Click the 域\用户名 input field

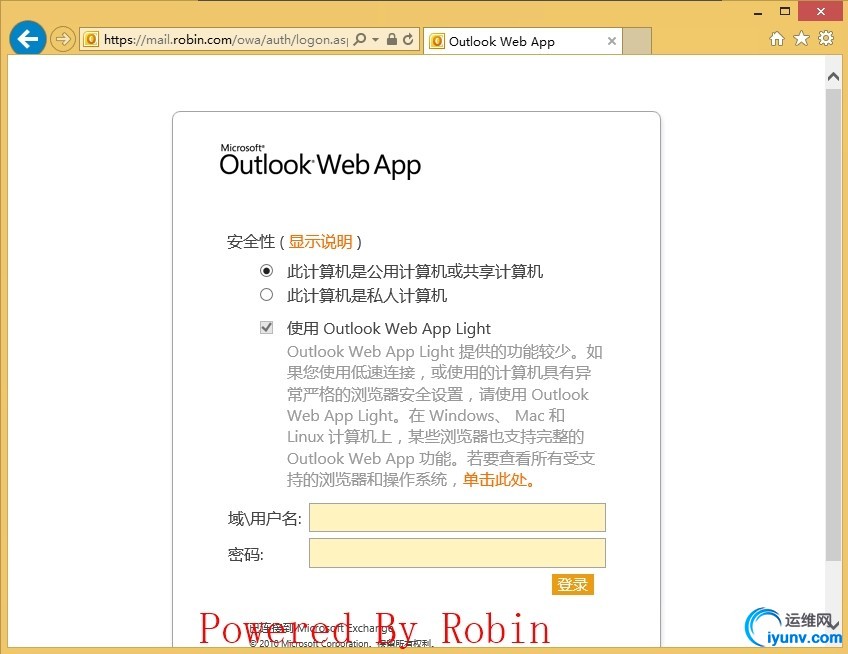[457, 518]
